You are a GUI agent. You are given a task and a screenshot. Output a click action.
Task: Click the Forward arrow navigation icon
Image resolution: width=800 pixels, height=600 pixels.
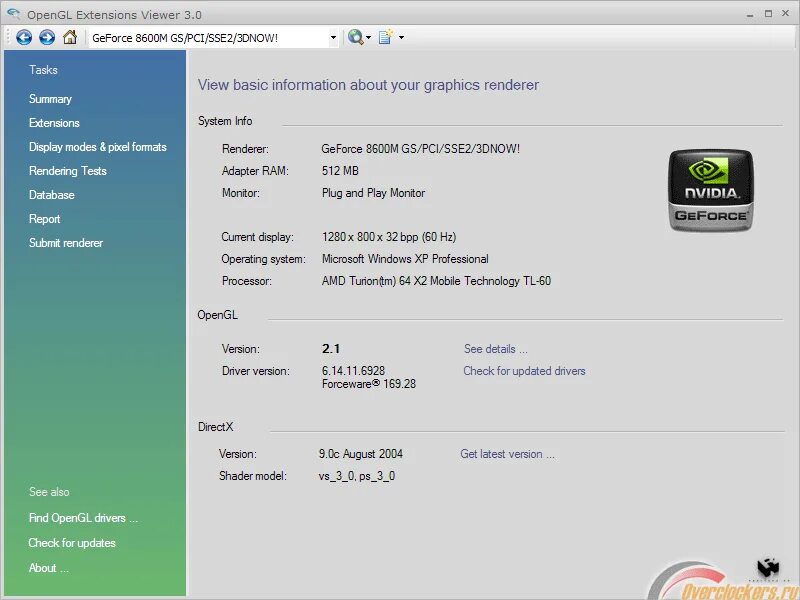pos(47,37)
